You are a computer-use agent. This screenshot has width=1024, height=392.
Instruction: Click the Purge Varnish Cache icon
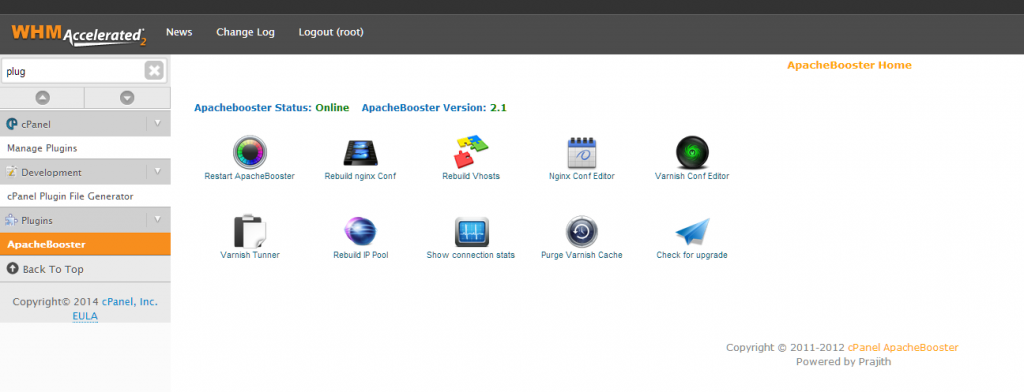(581, 231)
